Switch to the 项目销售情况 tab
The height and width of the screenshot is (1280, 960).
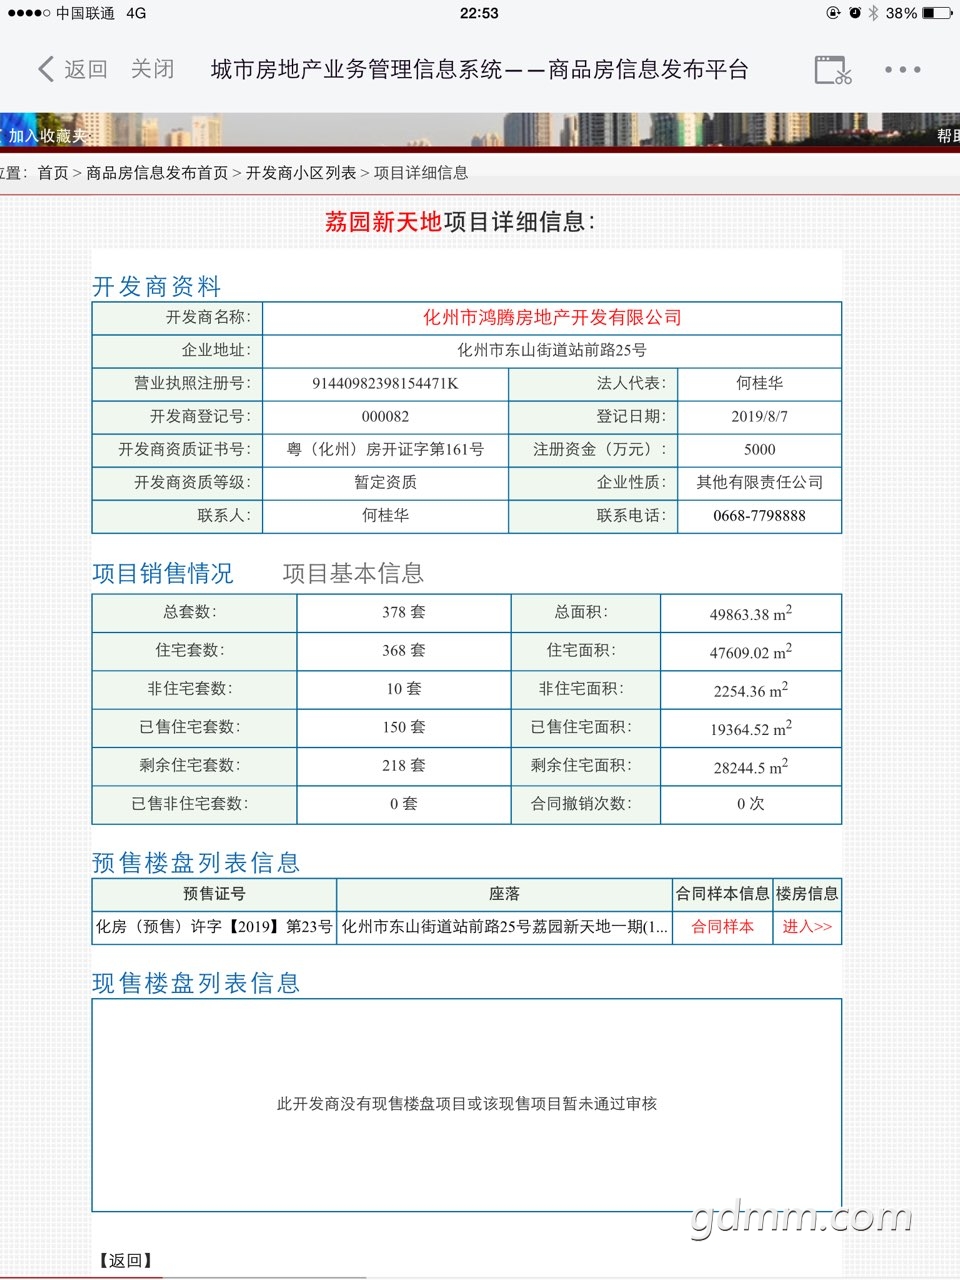click(x=163, y=573)
